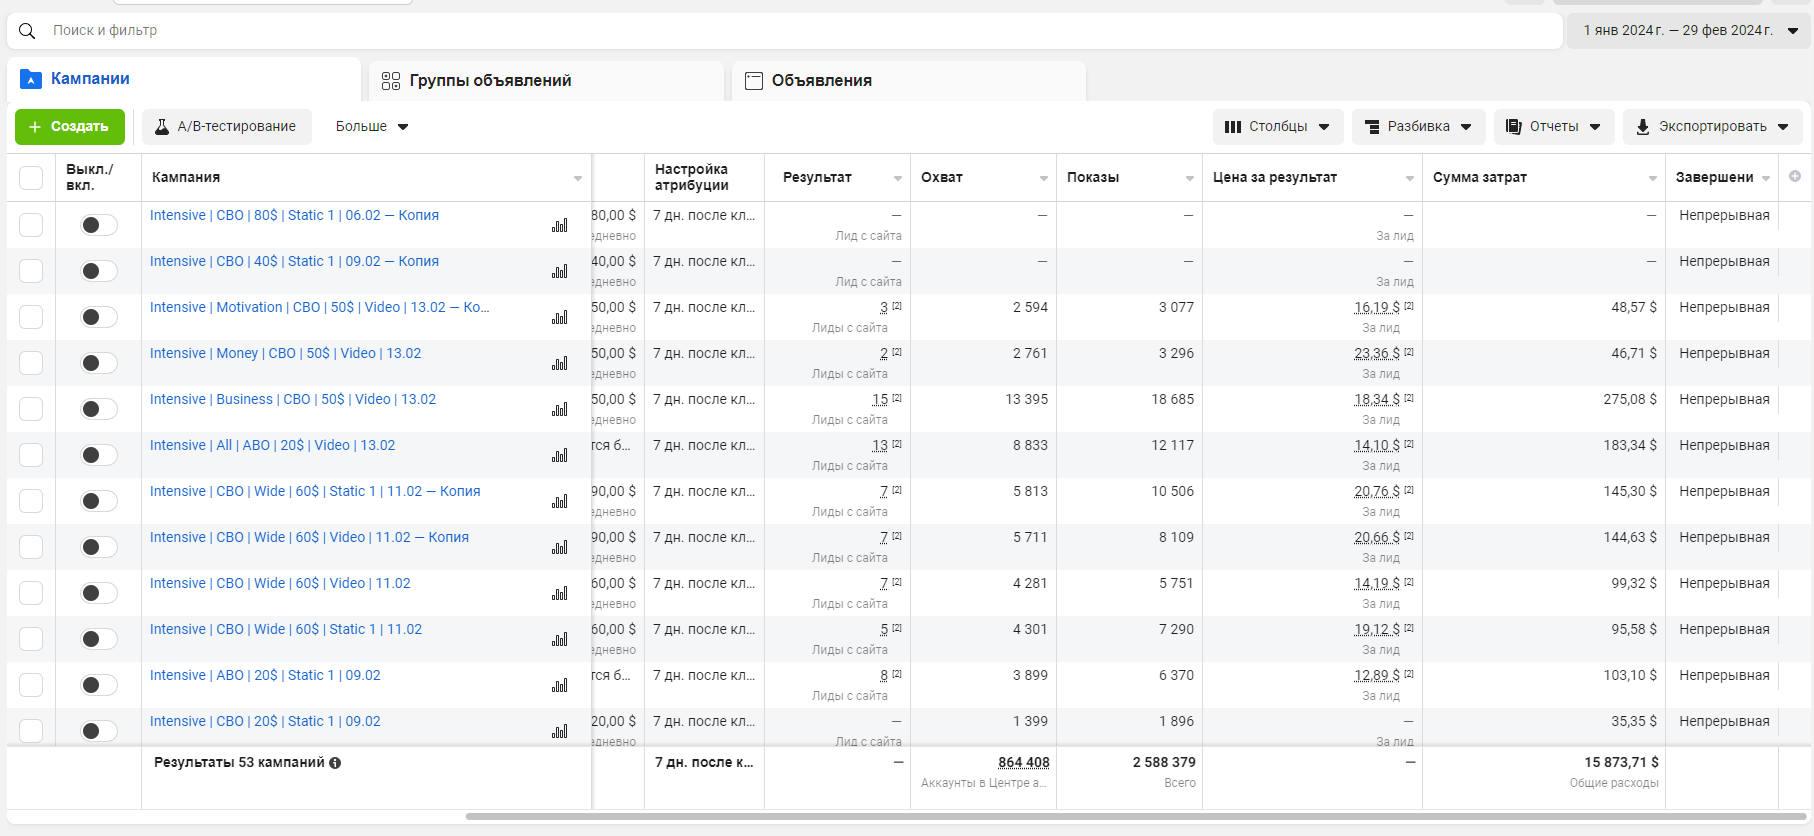Viewport: 1814px width, 836px height.
Task: Click the horizontal scrollbar at the bottom
Action: click(1136, 816)
